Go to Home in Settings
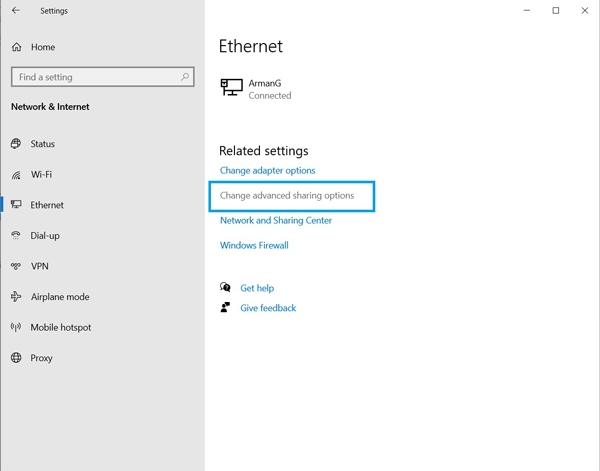The height and width of the screenshot is (471, 600). click(43, 47)
